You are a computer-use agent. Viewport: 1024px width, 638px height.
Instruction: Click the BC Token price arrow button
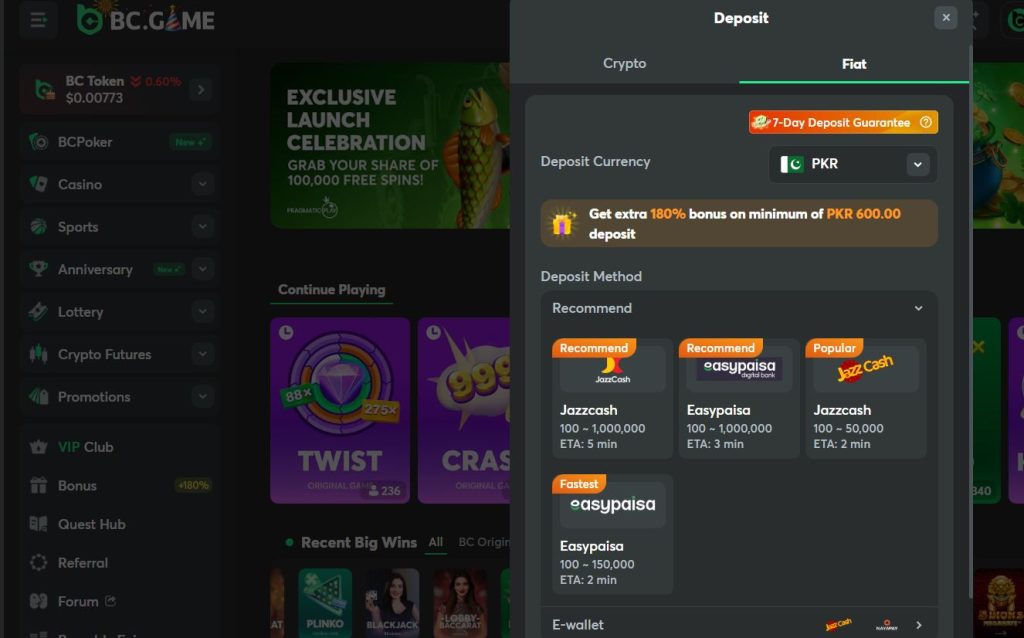(x=200, y=90)
